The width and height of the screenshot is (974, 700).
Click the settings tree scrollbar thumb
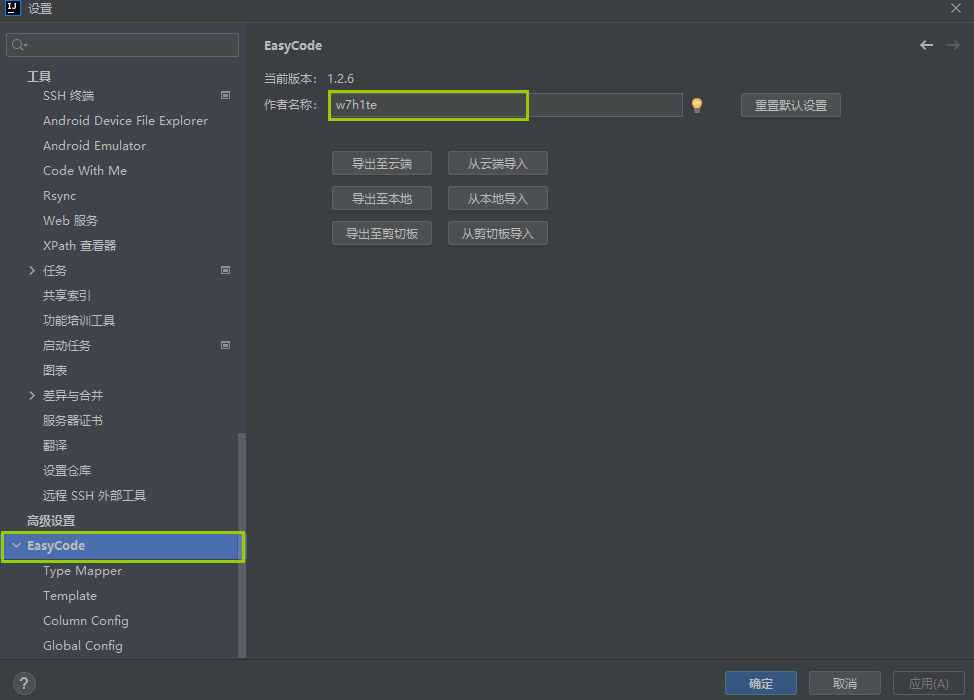[242, 545]
